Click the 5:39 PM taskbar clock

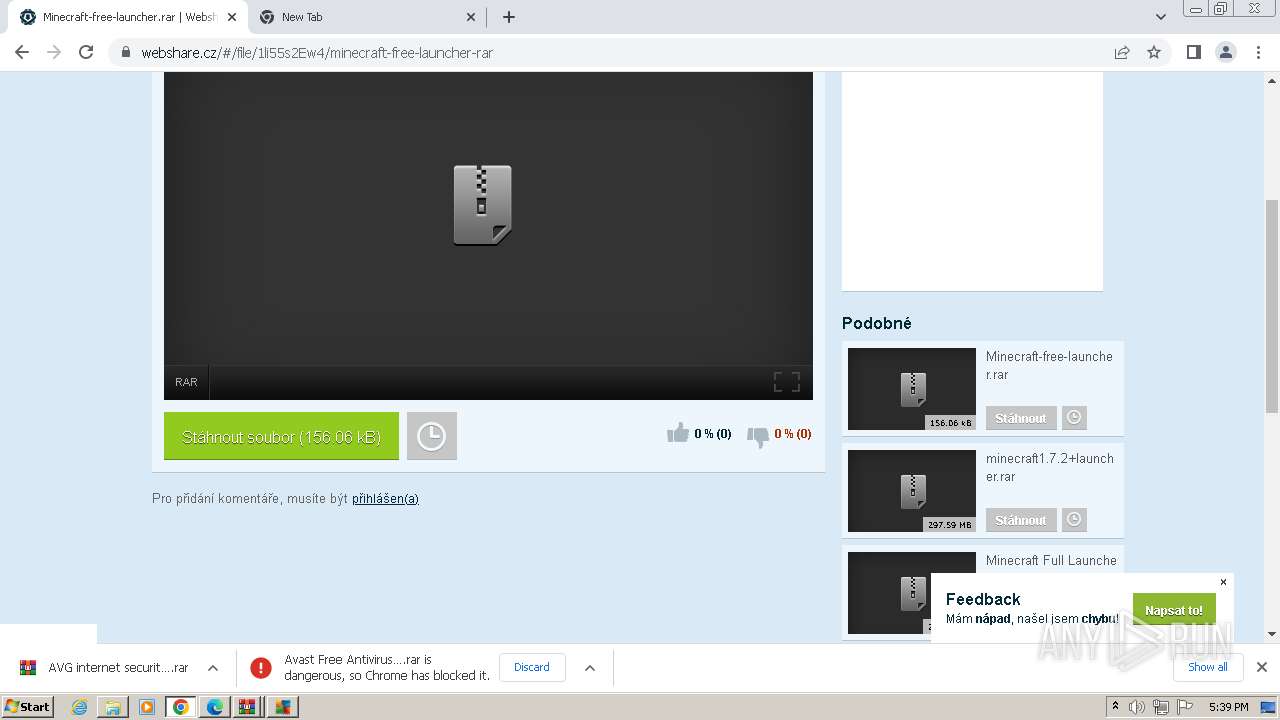click(1228, 707)
